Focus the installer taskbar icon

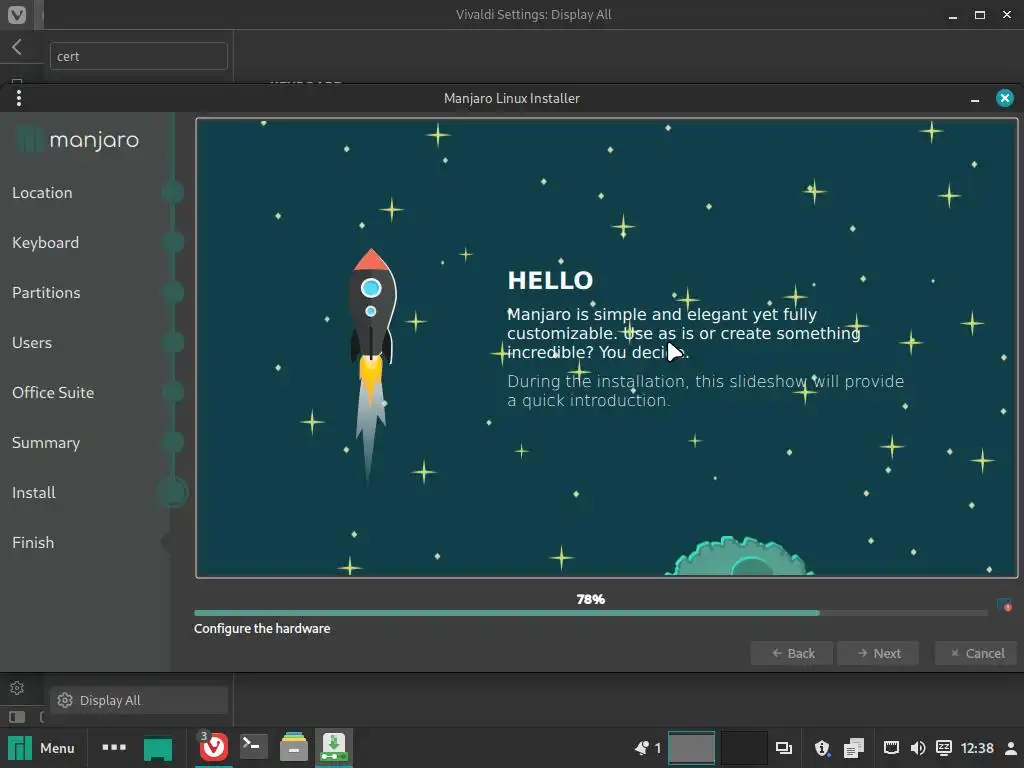334,747
